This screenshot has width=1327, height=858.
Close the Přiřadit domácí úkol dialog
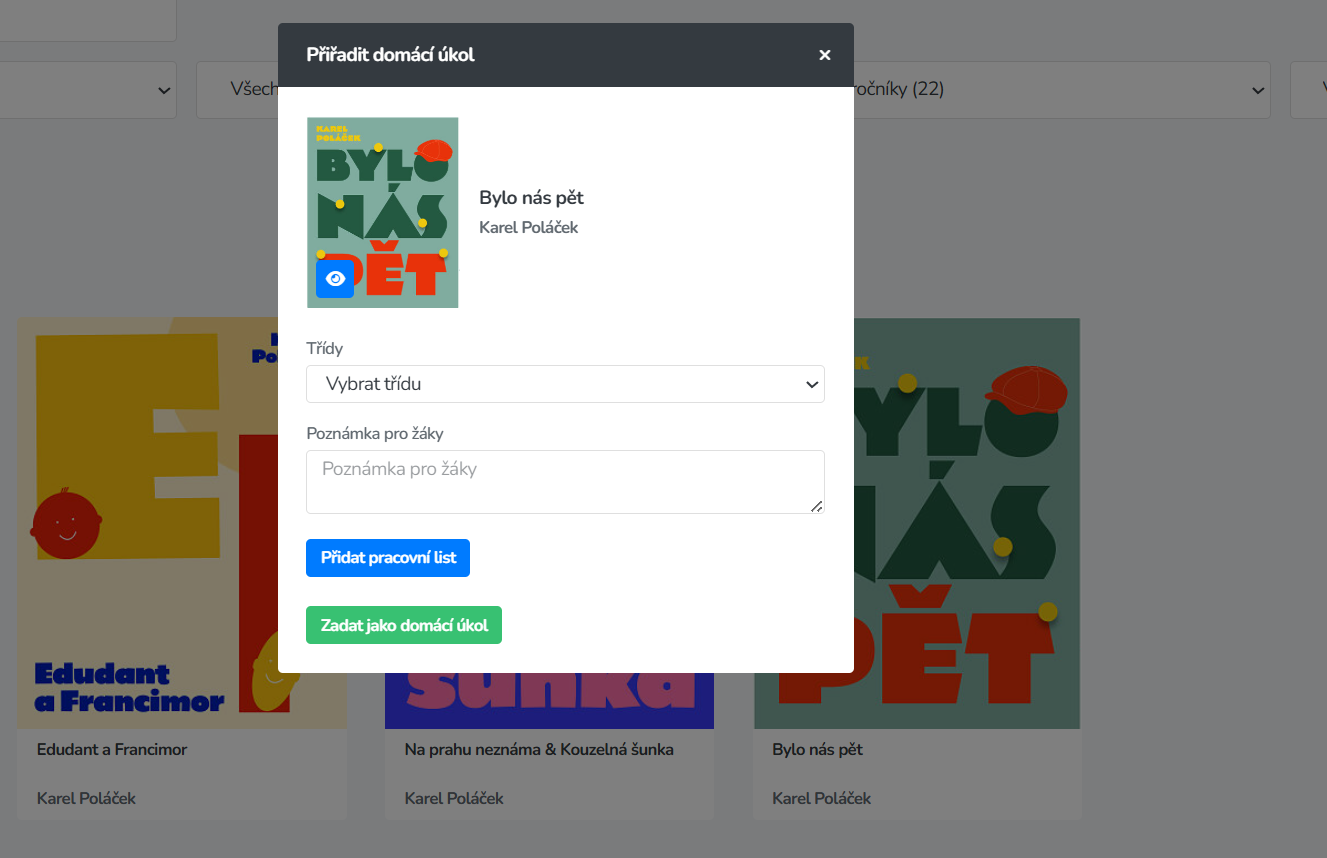coord(825,55)
